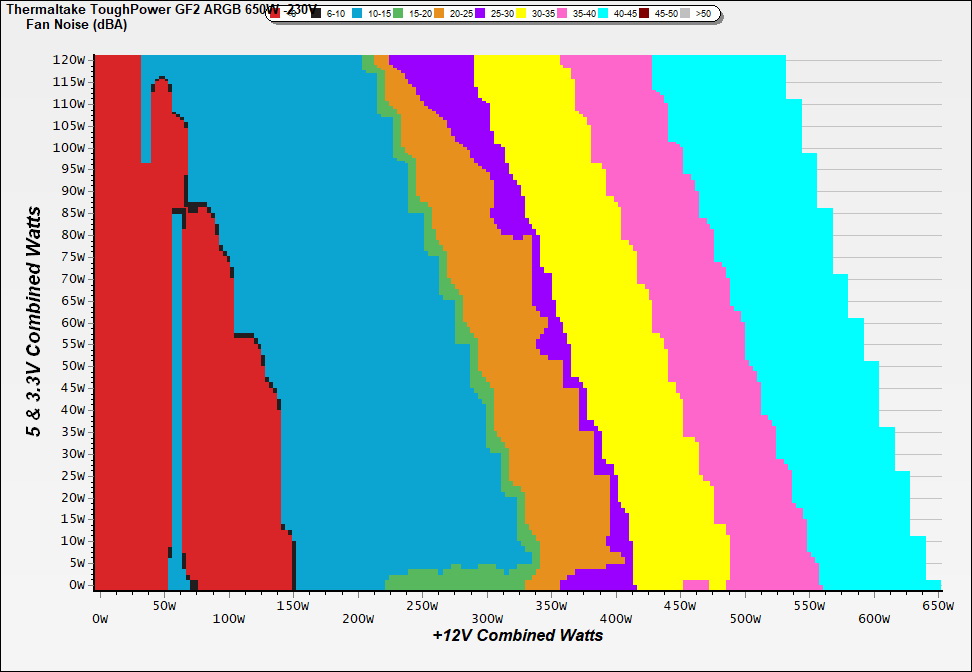The height and width of the screenshot is (672, 972).
Task: Click the 0W label on the x-axis
Action: (x=99, y=605)
